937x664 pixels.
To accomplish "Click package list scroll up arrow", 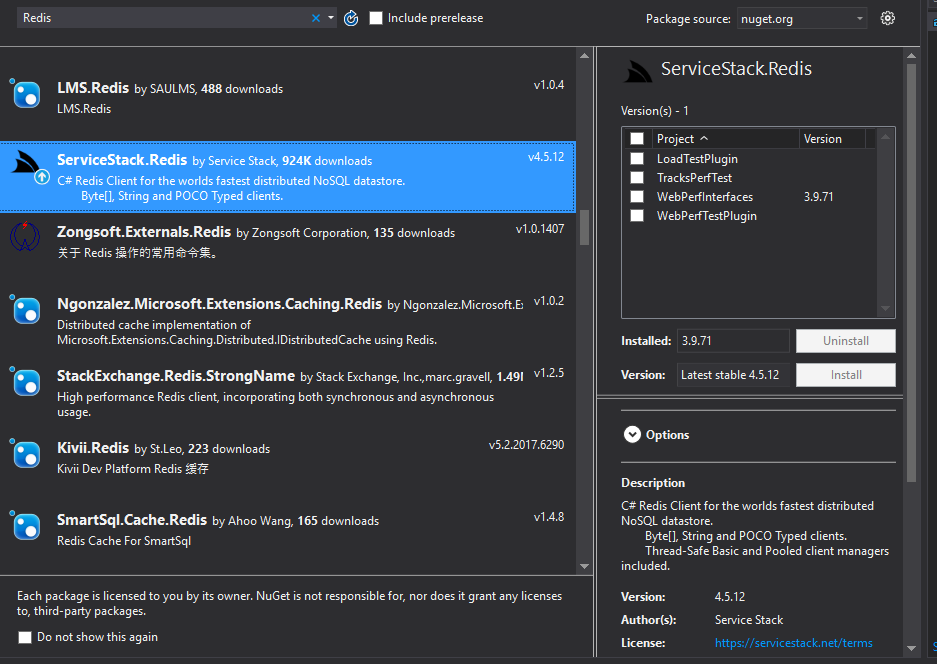I will 584,56.
